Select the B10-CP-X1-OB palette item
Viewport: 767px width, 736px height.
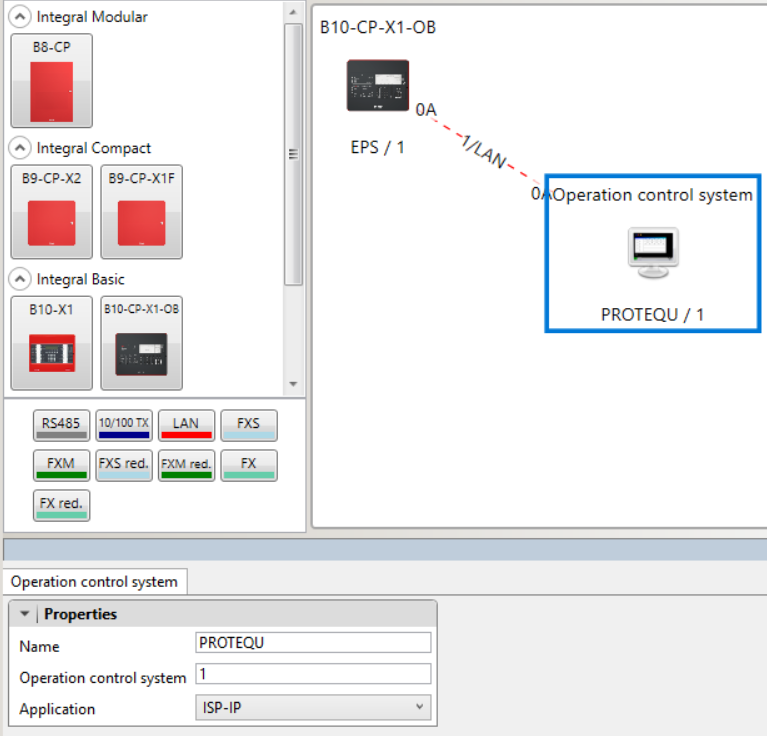(x=141, y=343)
